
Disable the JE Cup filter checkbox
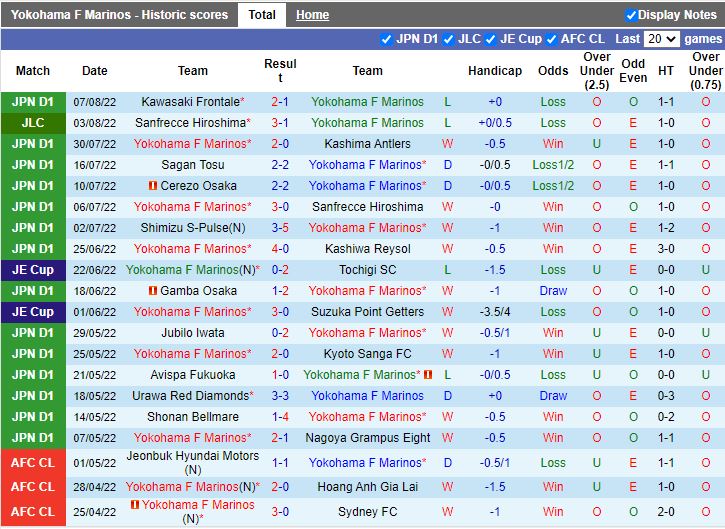490,39
